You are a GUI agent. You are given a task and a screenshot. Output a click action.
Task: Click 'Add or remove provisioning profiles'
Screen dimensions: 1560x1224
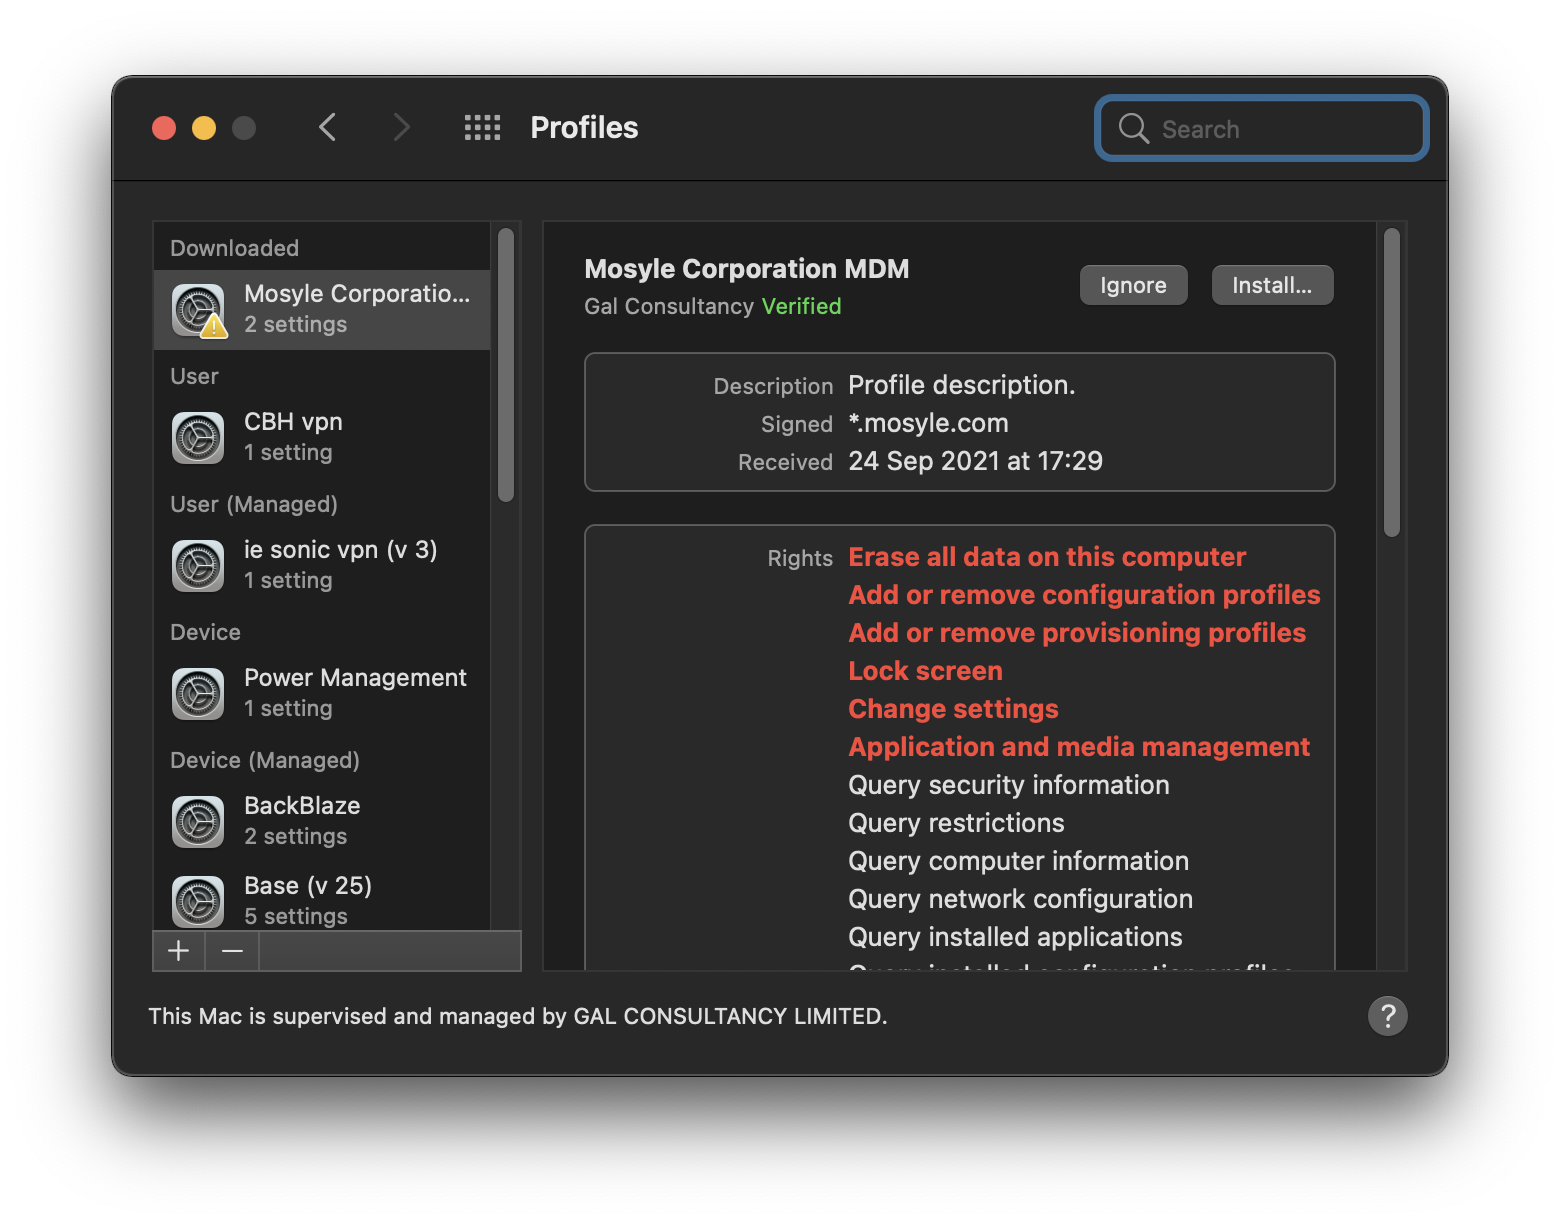tap(1077, 633)
